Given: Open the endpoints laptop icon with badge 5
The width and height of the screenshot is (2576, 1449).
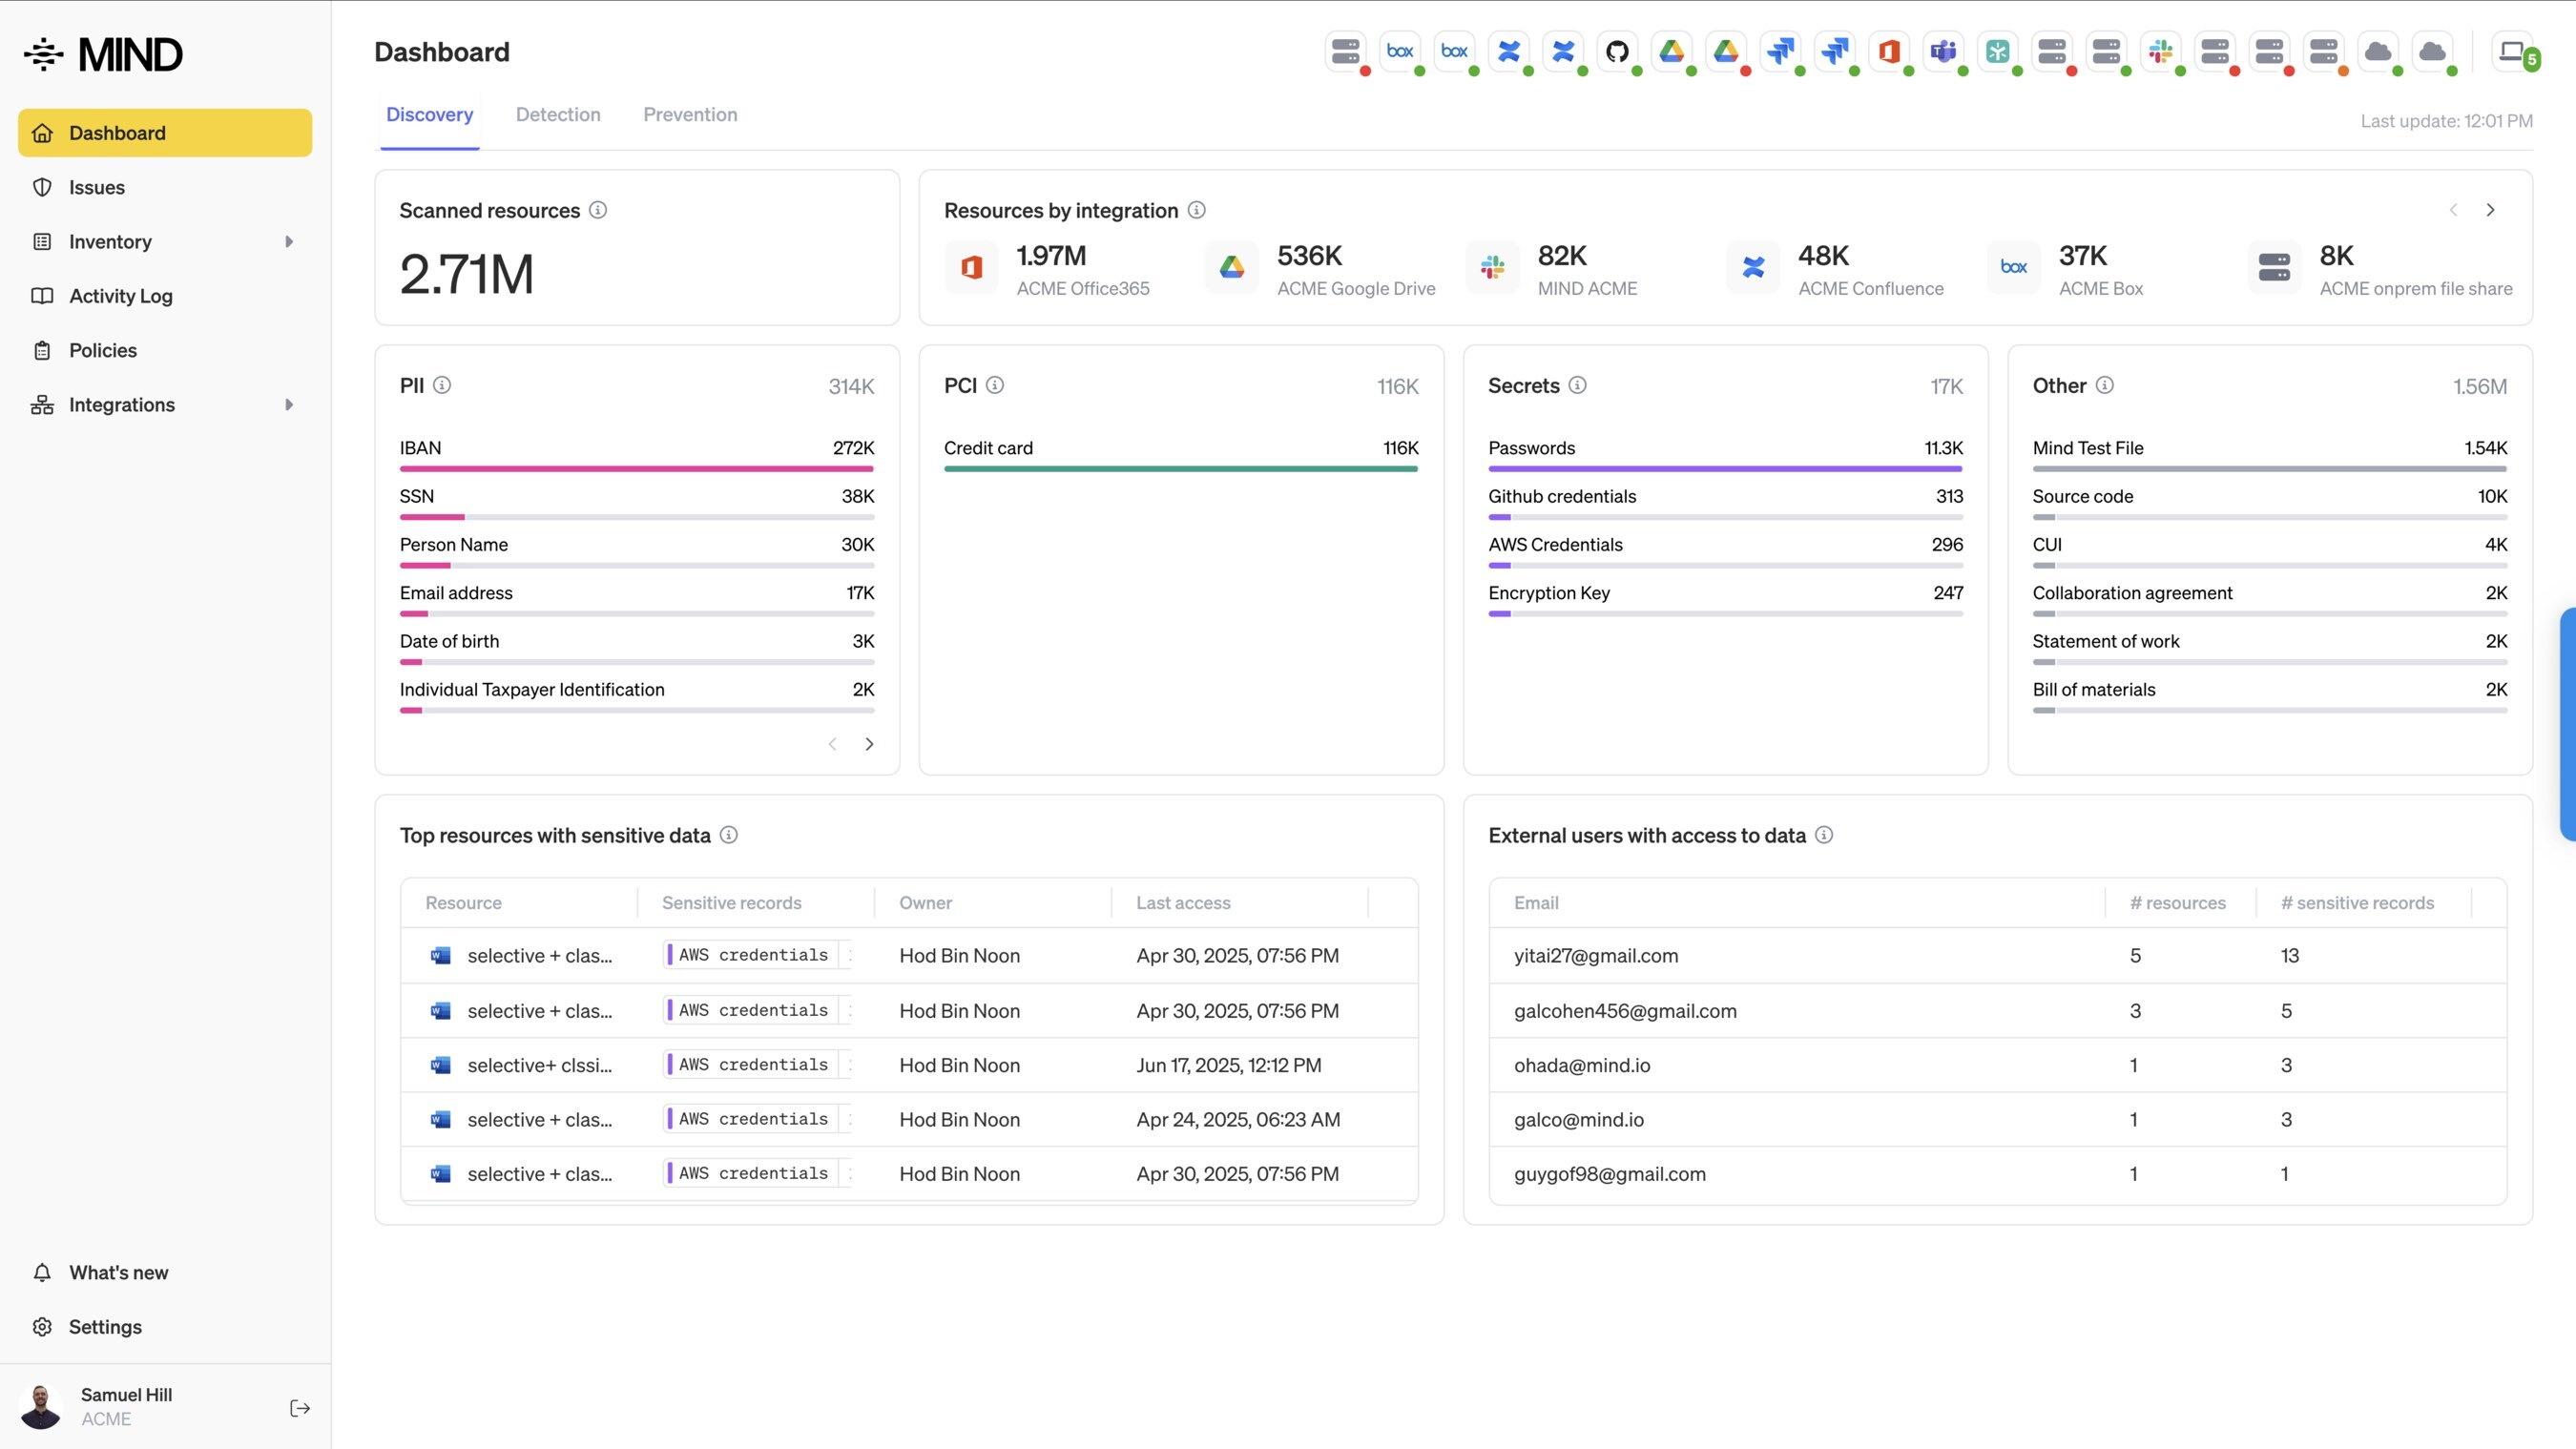Looking at the screenshot, I should (2512, 51).
